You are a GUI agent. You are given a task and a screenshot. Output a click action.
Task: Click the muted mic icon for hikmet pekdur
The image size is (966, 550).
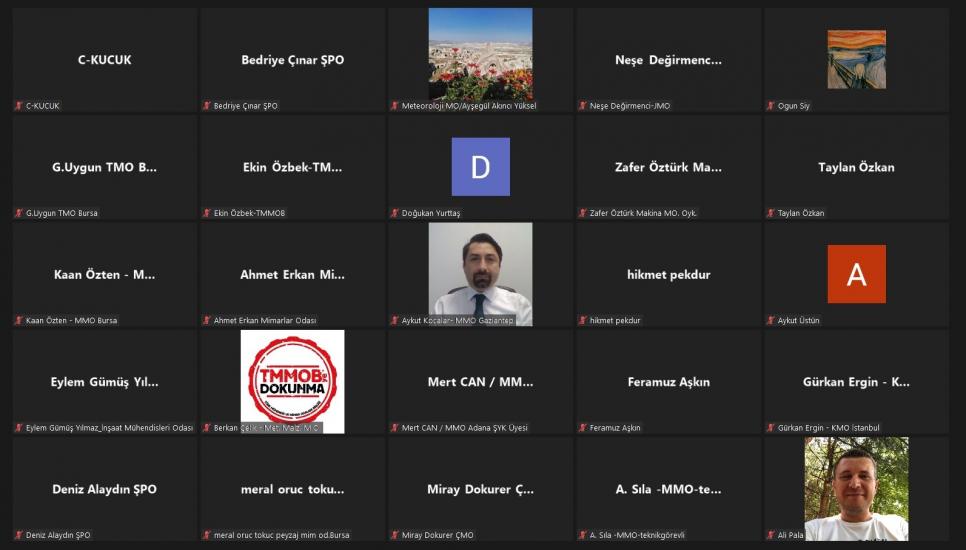click(x=583, y=321)
